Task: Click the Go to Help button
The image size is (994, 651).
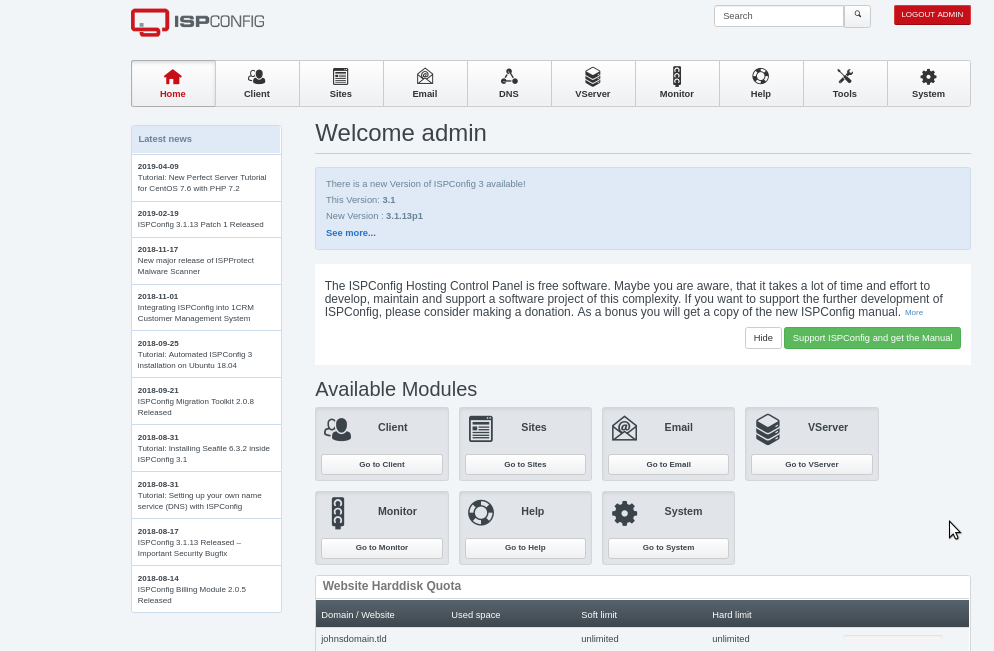Action: pos(525,548)
